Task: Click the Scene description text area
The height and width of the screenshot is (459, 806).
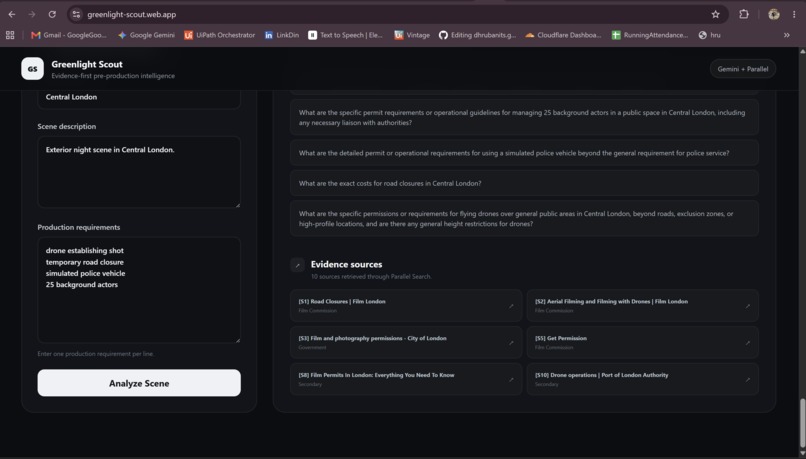Action: coord(139,172)
